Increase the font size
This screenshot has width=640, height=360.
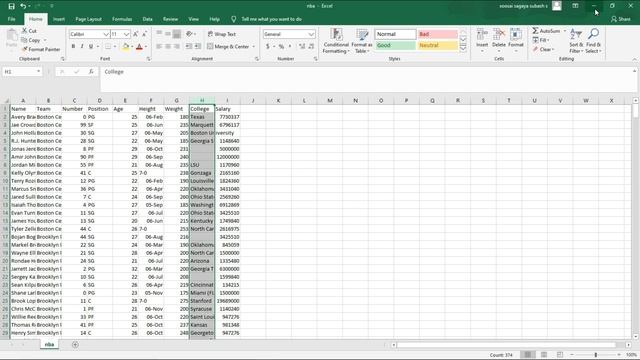(136, 34)
